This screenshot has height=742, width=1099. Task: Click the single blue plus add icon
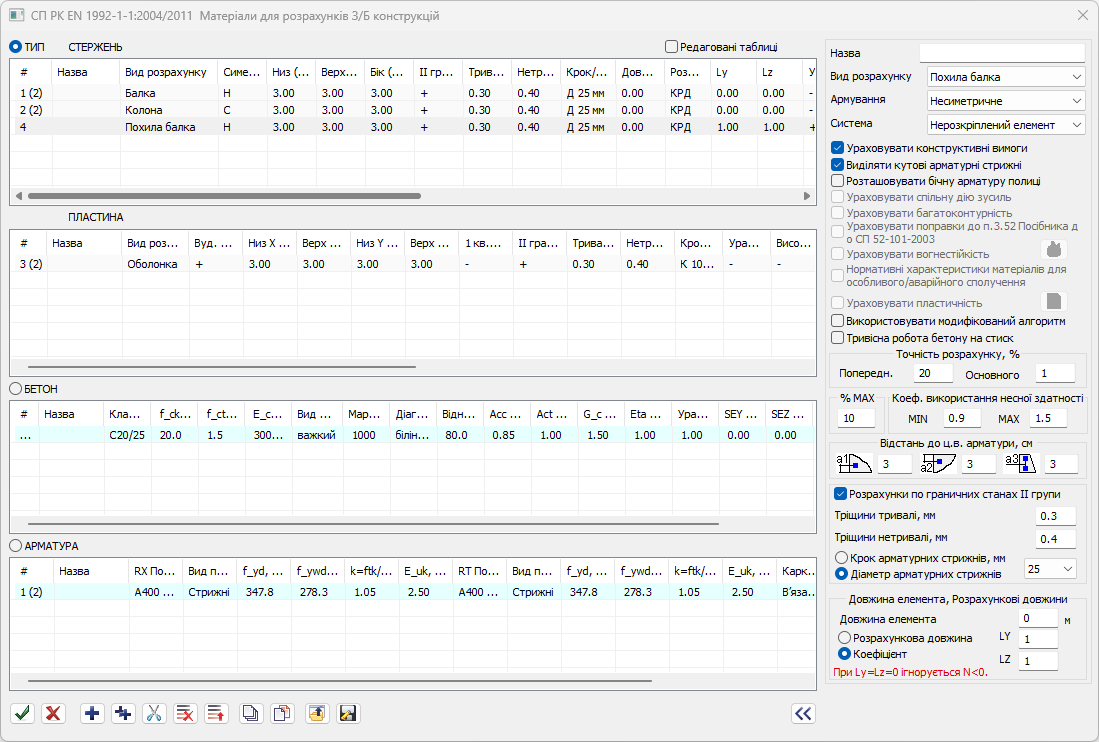point(92,713)
